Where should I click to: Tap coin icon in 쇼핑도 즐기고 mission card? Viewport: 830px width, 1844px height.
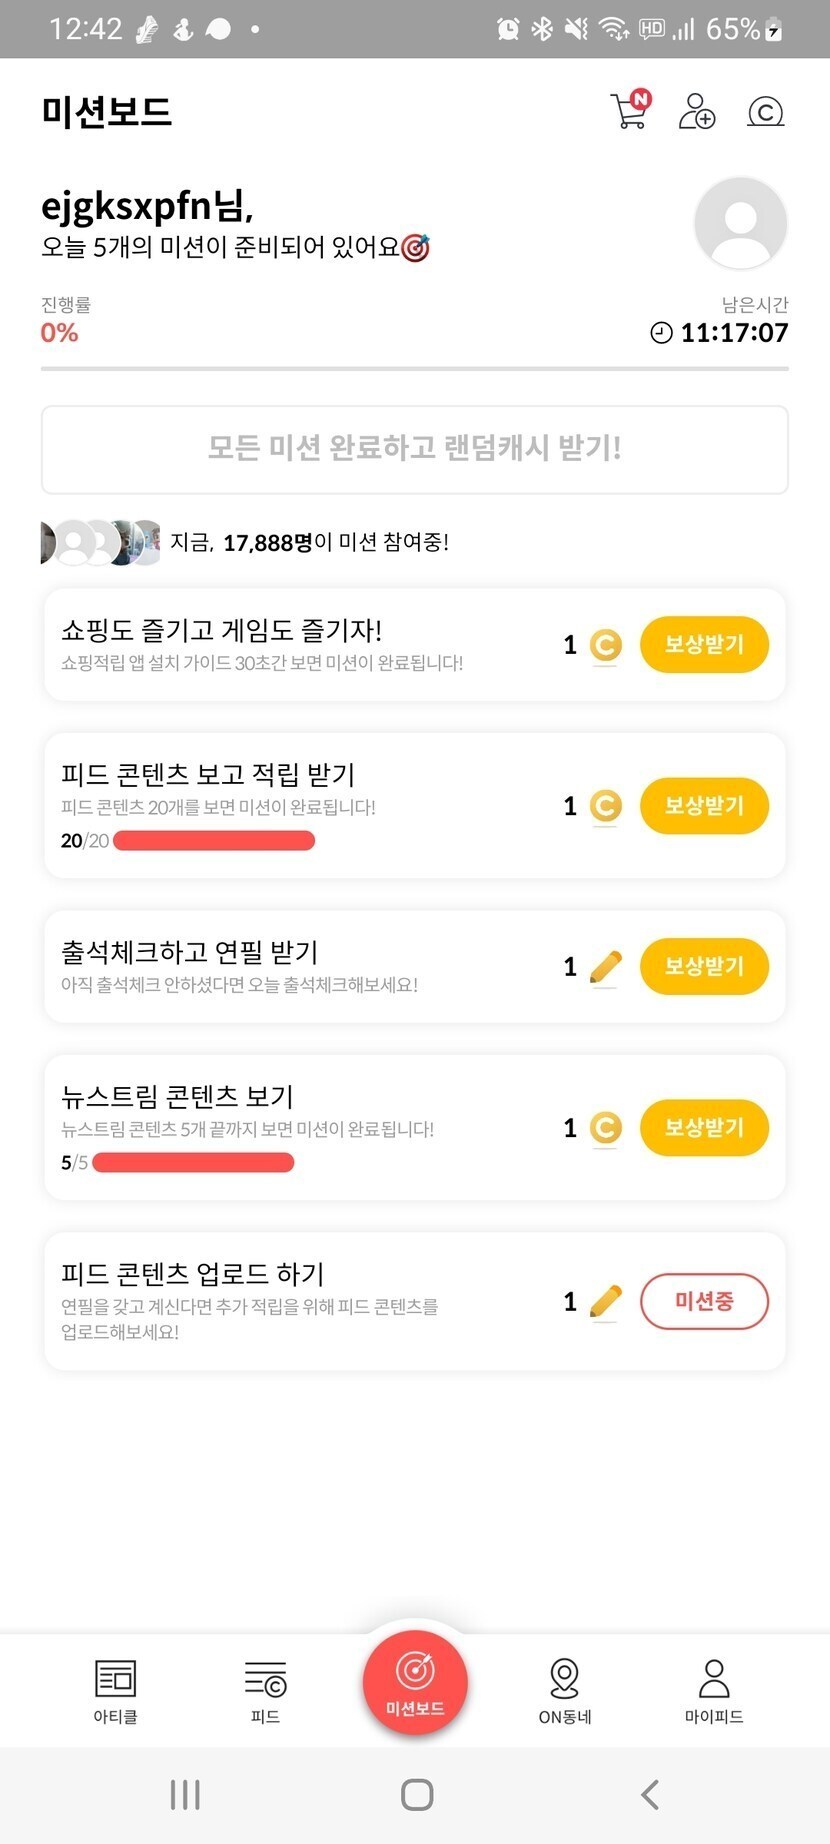(605, 645)
